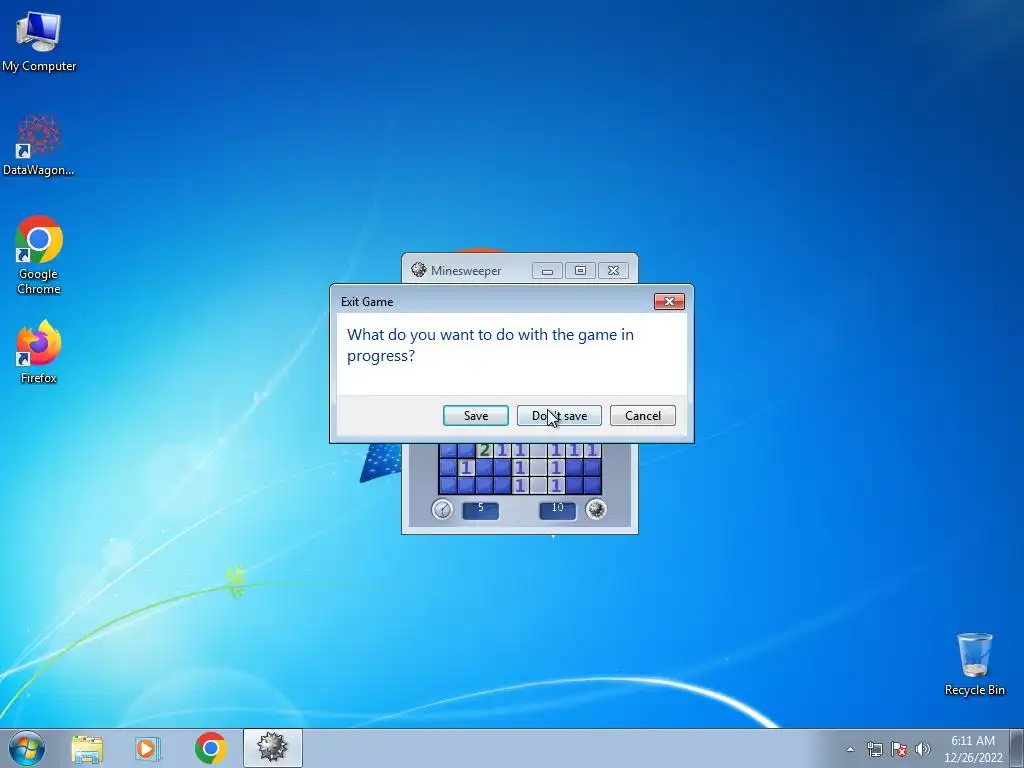
Task: Open Windows Explorer from the taskbar
Action: [87, 748]
